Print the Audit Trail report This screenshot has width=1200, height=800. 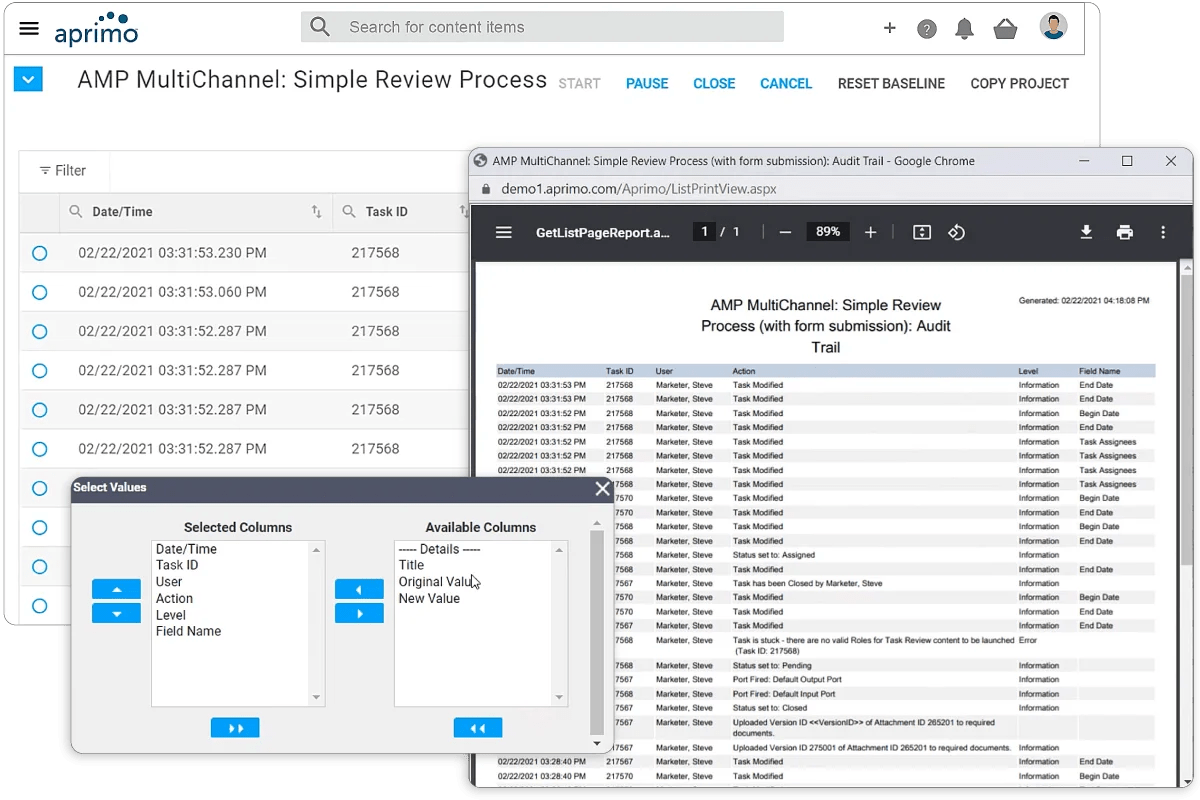click(1125, 232)
